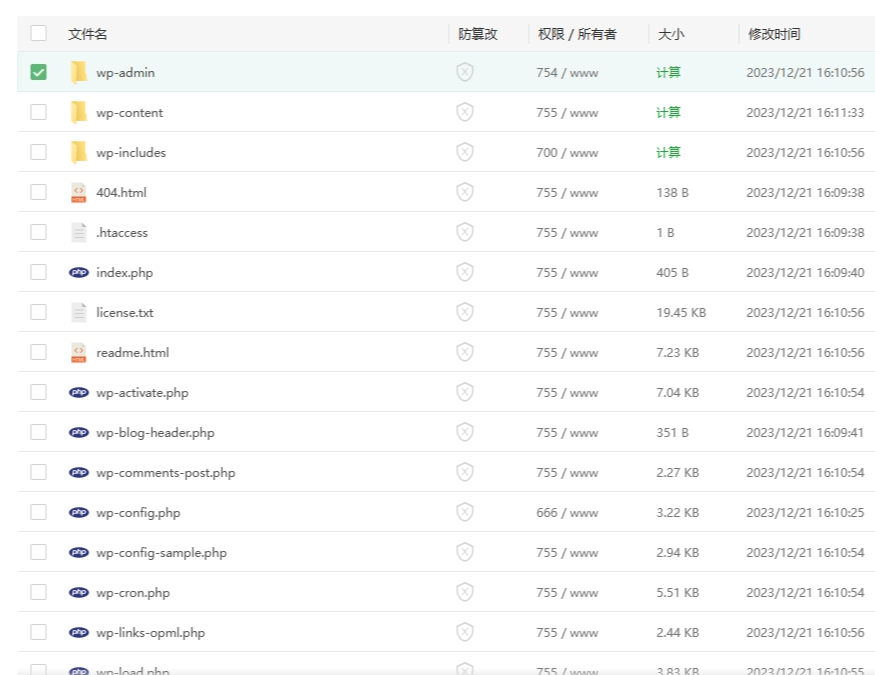Check the 404.html row checkbox

39,192
